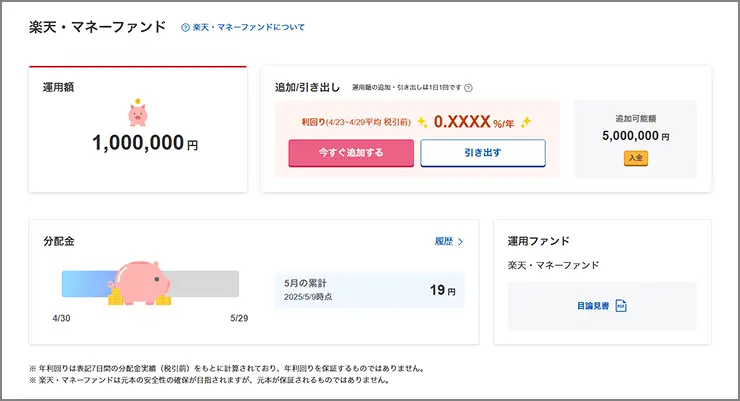Click the 引き出す button

point(483,153)
